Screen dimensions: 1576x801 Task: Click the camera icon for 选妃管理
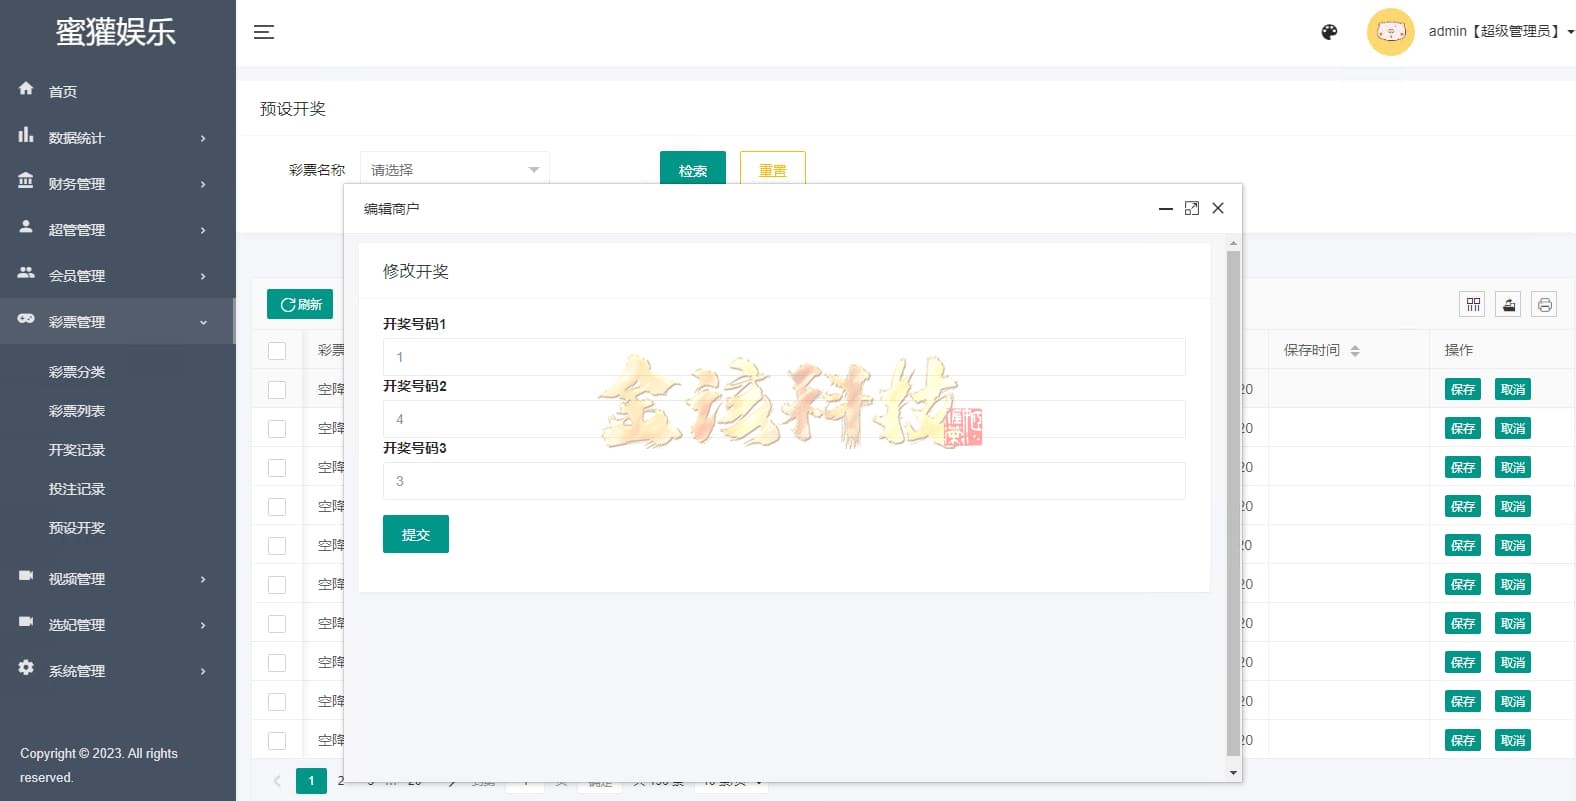pyautogui.click(x=26, y=622)
